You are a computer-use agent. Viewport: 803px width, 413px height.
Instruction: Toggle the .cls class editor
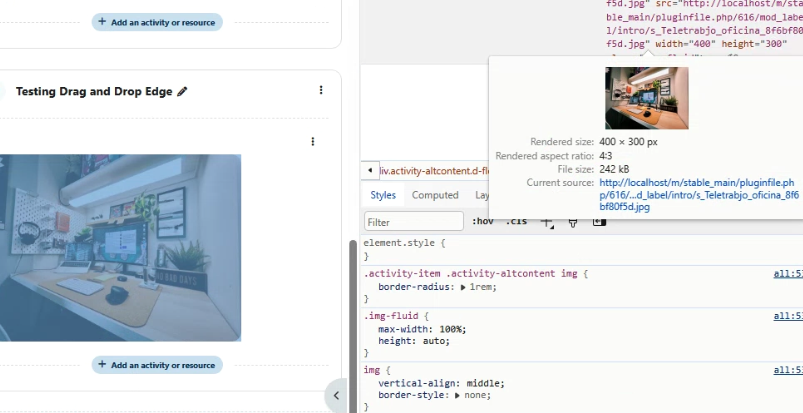516,221
